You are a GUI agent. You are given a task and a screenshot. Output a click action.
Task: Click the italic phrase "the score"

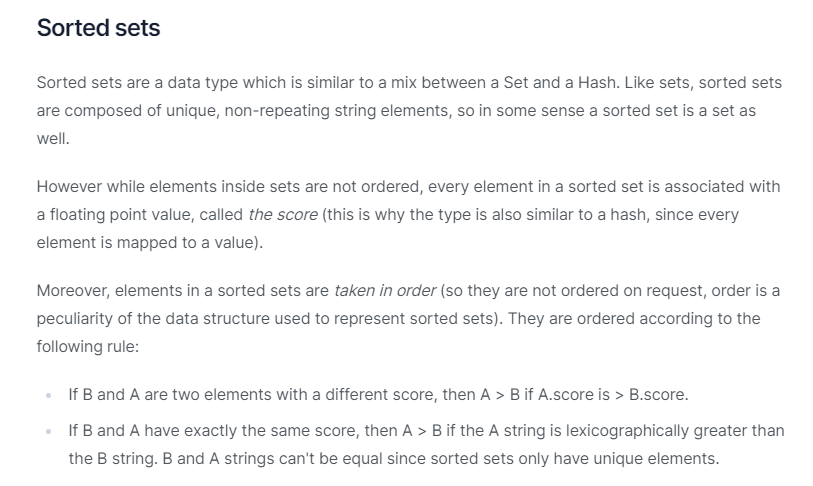tap(283, 214)
